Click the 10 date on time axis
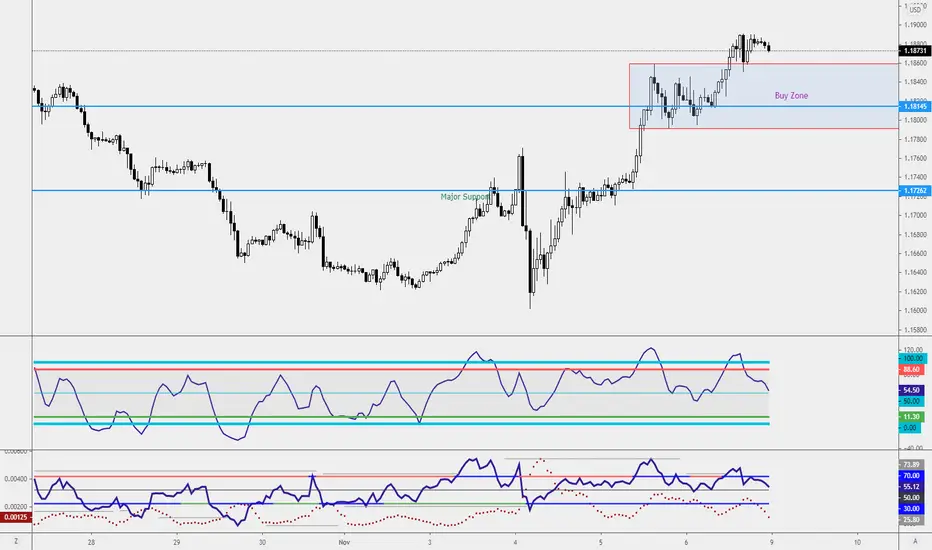Image resolution: width=932 pixels, height=550 pixels. [857, 542]
